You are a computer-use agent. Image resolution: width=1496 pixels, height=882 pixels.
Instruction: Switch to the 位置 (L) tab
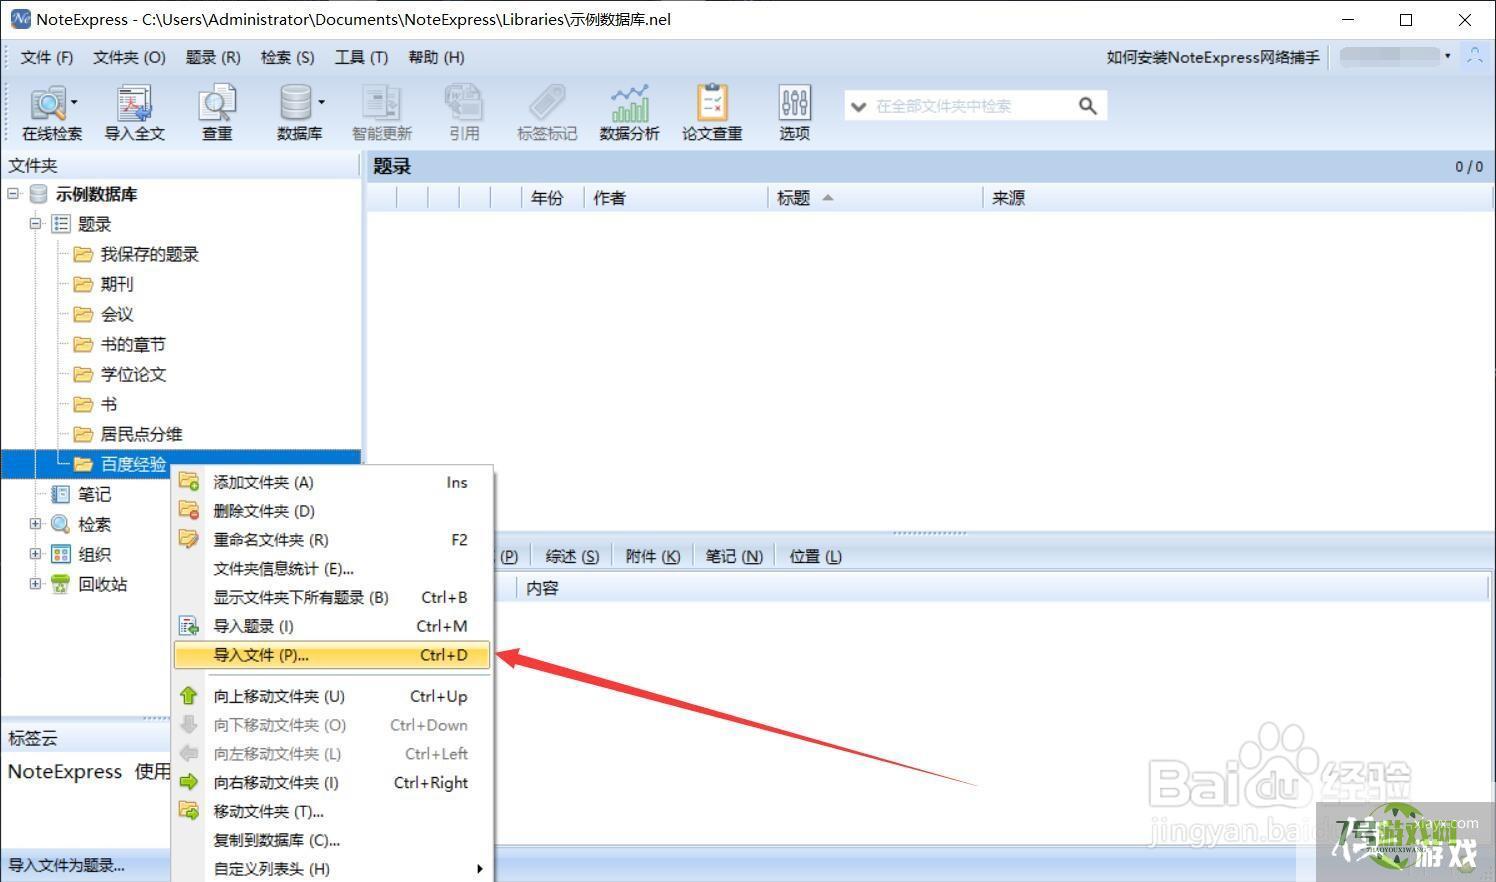(816, 556)
